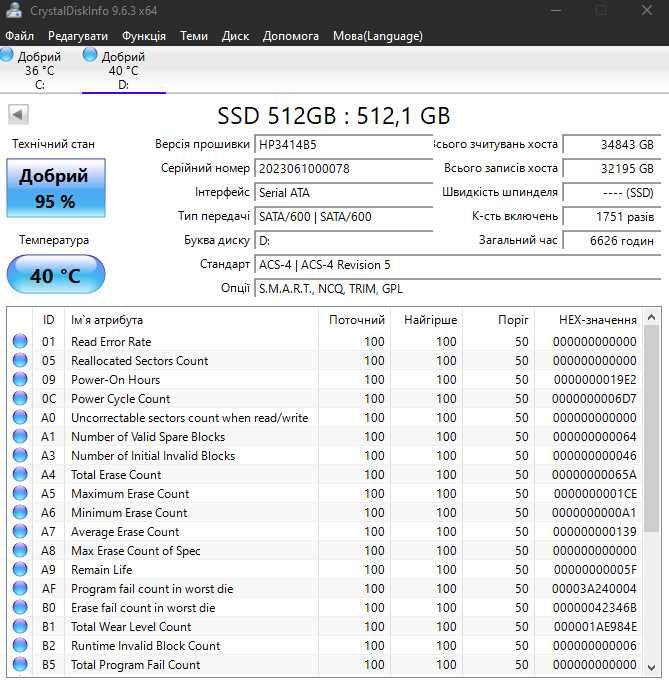The width and height of the screenshot is (669, 685).
Task: Click the Найгірше column header
Action: 426,320
